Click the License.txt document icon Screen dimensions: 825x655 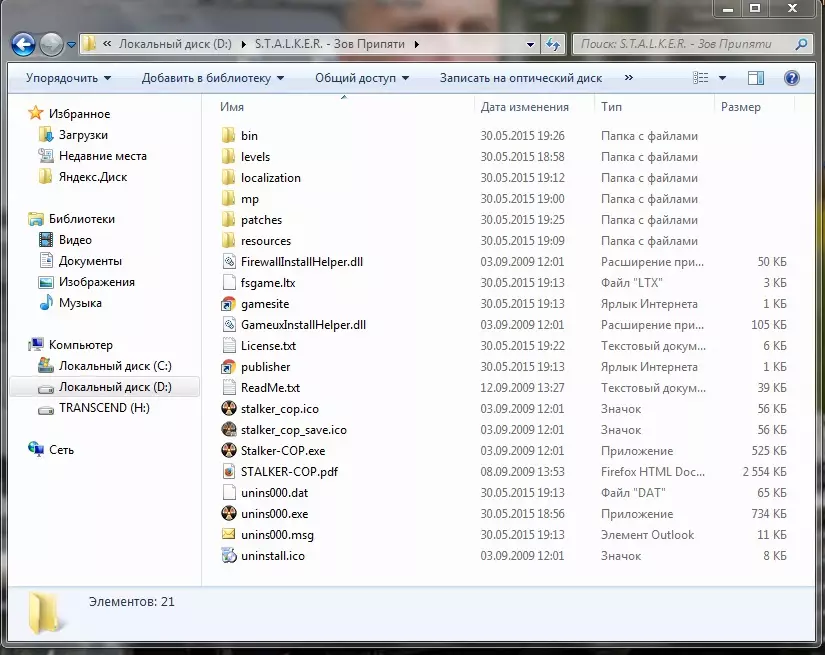click(229, 346)
